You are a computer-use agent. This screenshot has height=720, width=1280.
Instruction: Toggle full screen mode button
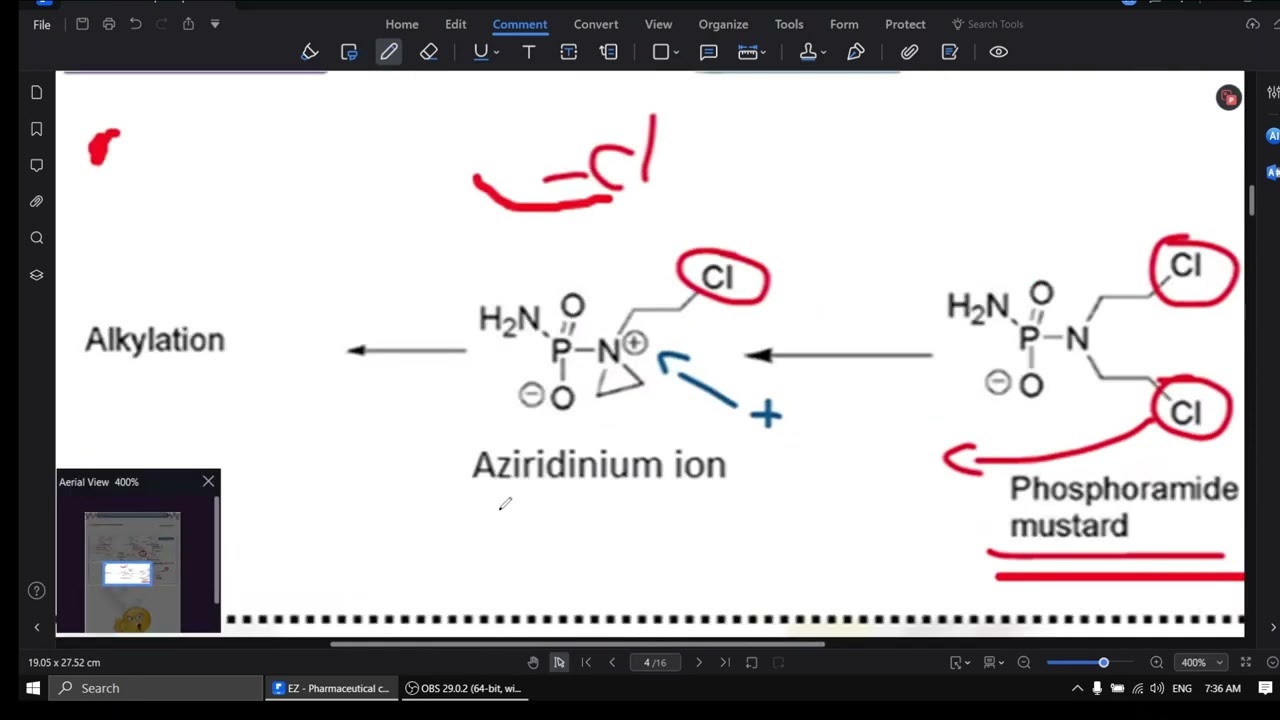tap(1246, 662)
